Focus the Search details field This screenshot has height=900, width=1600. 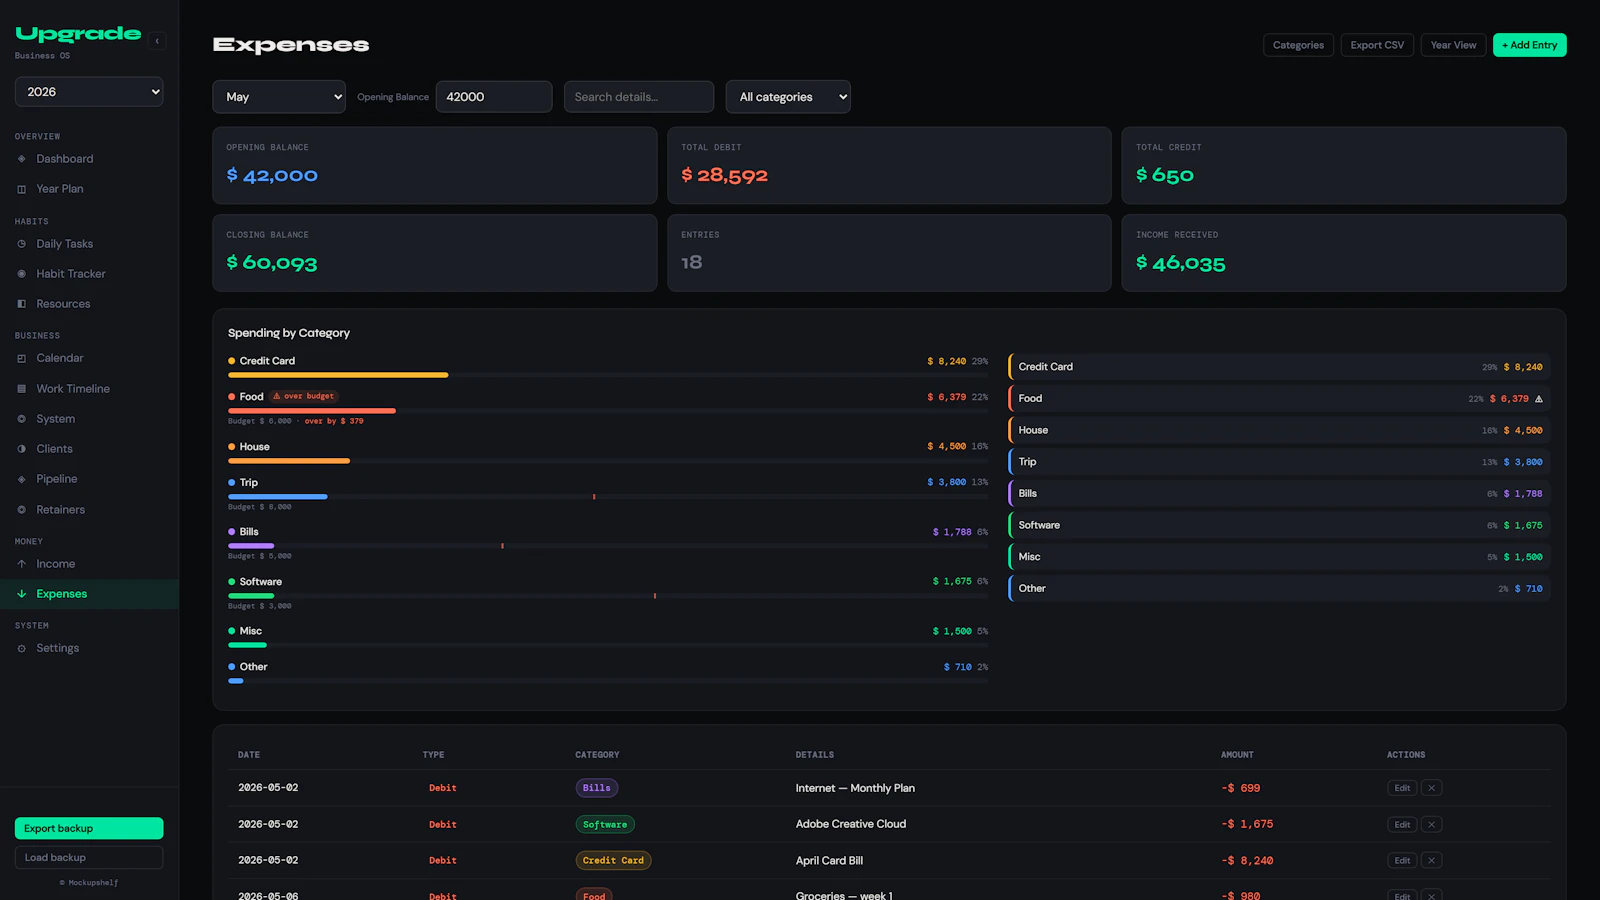[x=639, y=97]
